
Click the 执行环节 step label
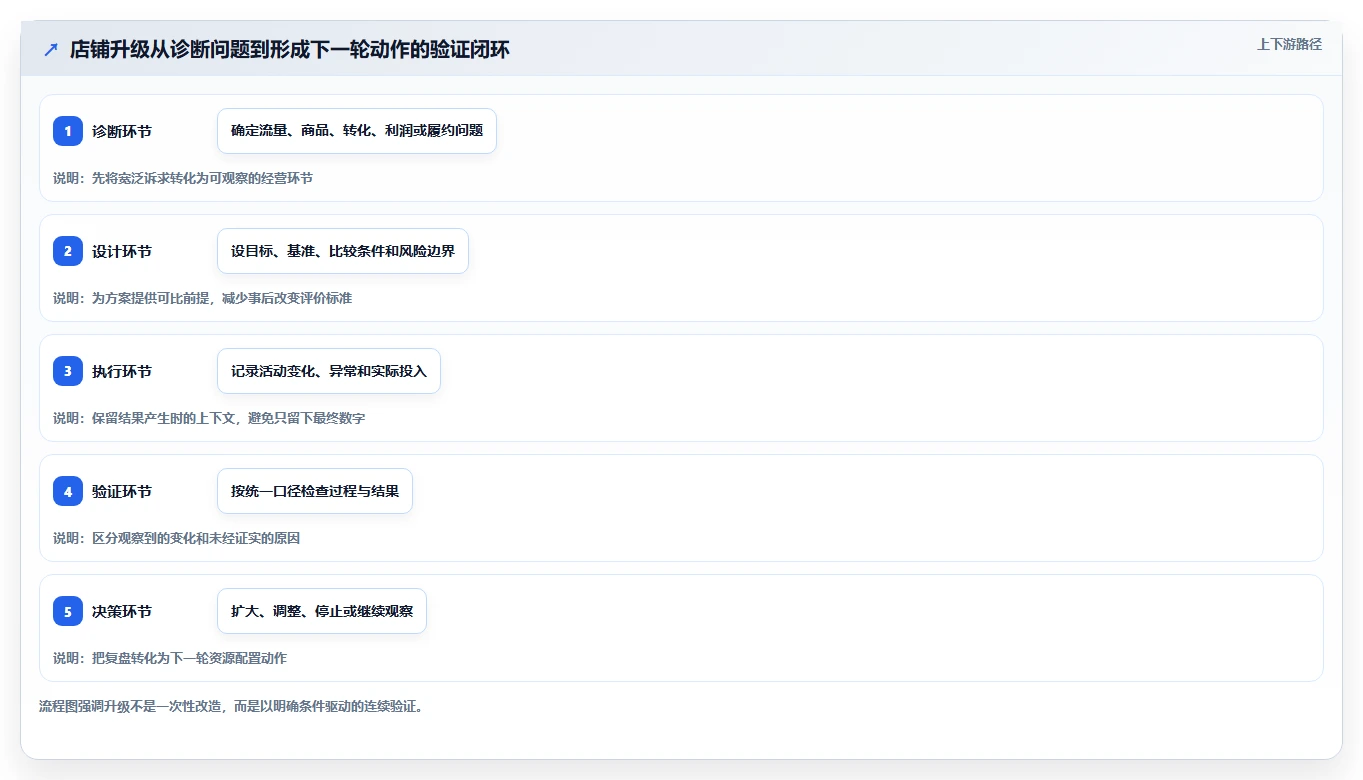(x=122, y=371)
